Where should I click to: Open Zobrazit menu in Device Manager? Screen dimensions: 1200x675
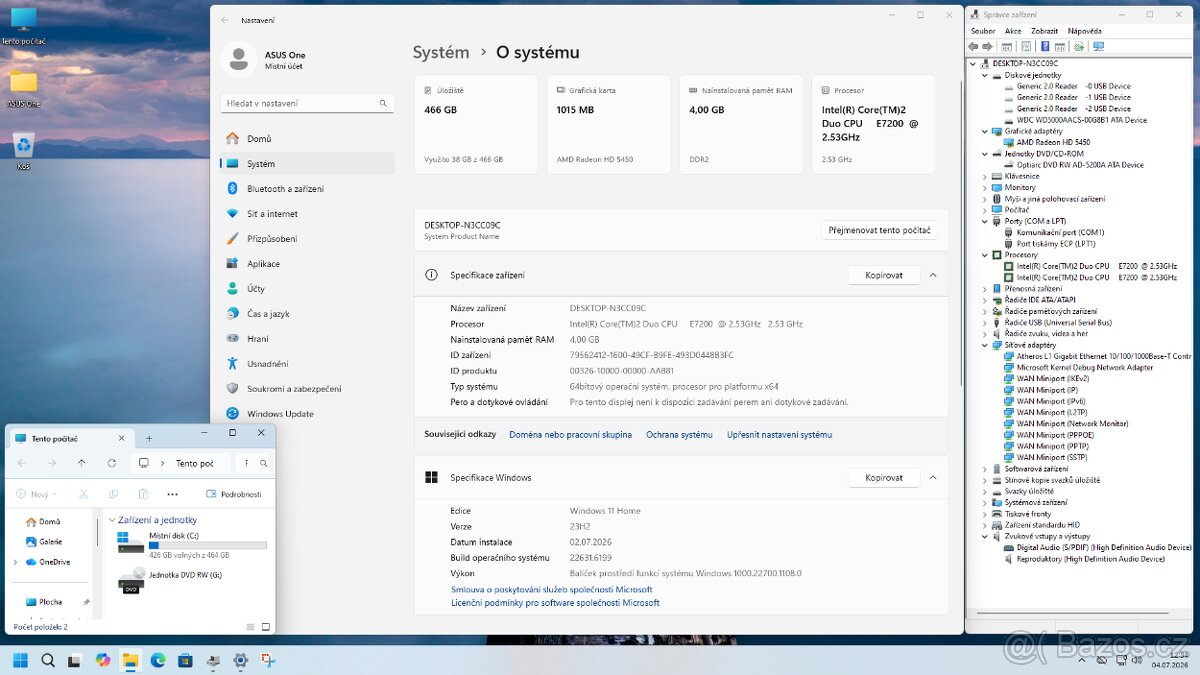click(1044, 31)
